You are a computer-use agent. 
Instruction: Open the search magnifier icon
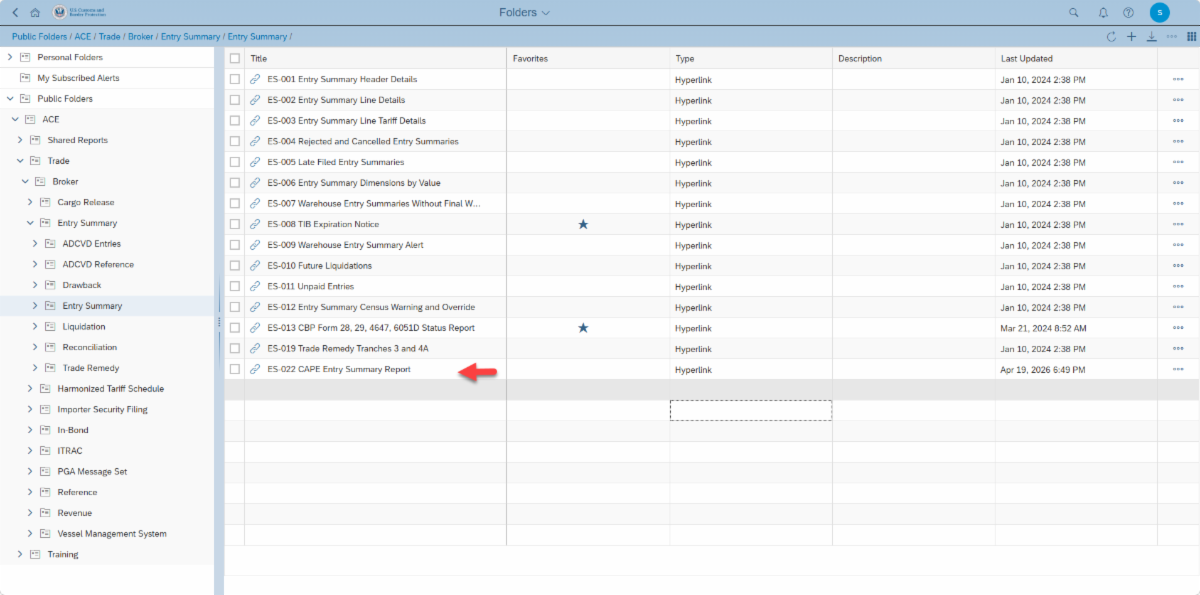1074,13
